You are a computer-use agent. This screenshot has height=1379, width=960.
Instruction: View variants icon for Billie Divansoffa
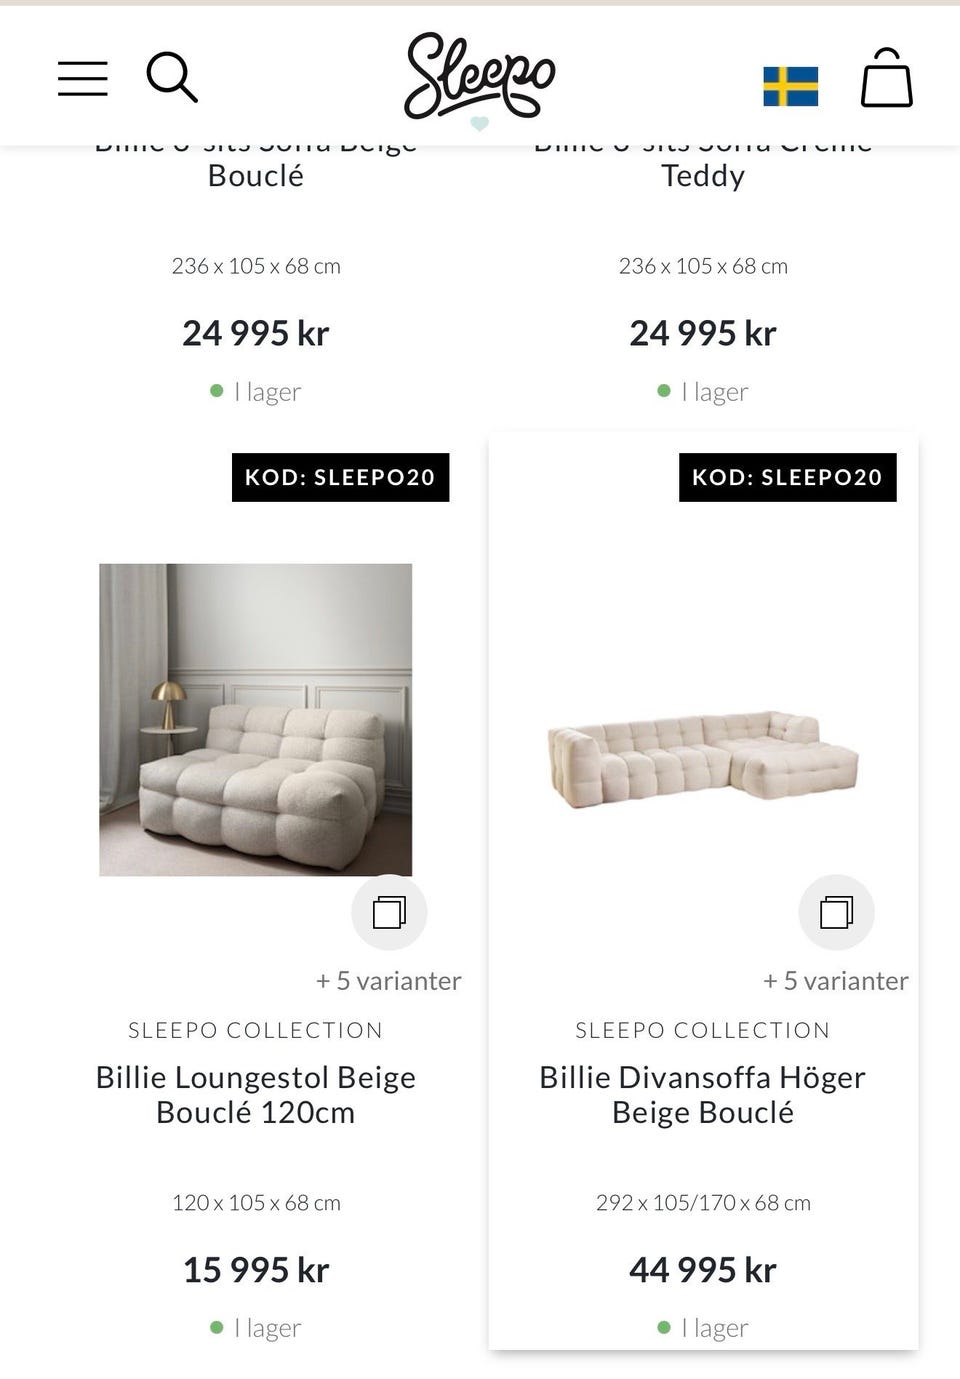pyautogui.click(x=836, y=912)
